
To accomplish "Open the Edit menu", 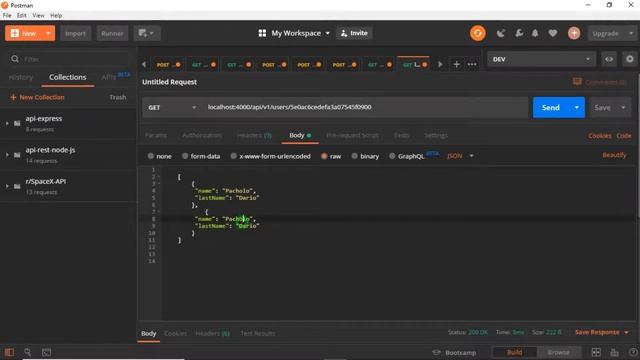I will click(x=22, y=16).
